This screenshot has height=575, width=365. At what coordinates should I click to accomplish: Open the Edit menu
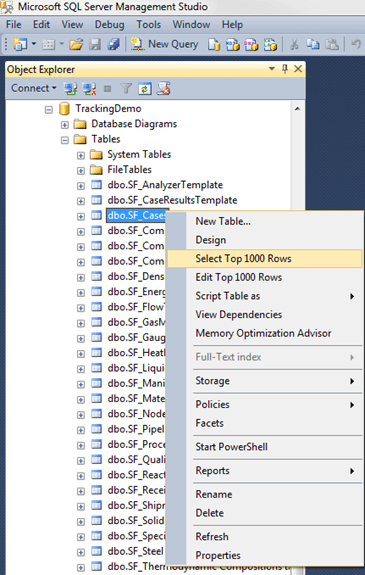pyautogui.click(x=41, y=25)
